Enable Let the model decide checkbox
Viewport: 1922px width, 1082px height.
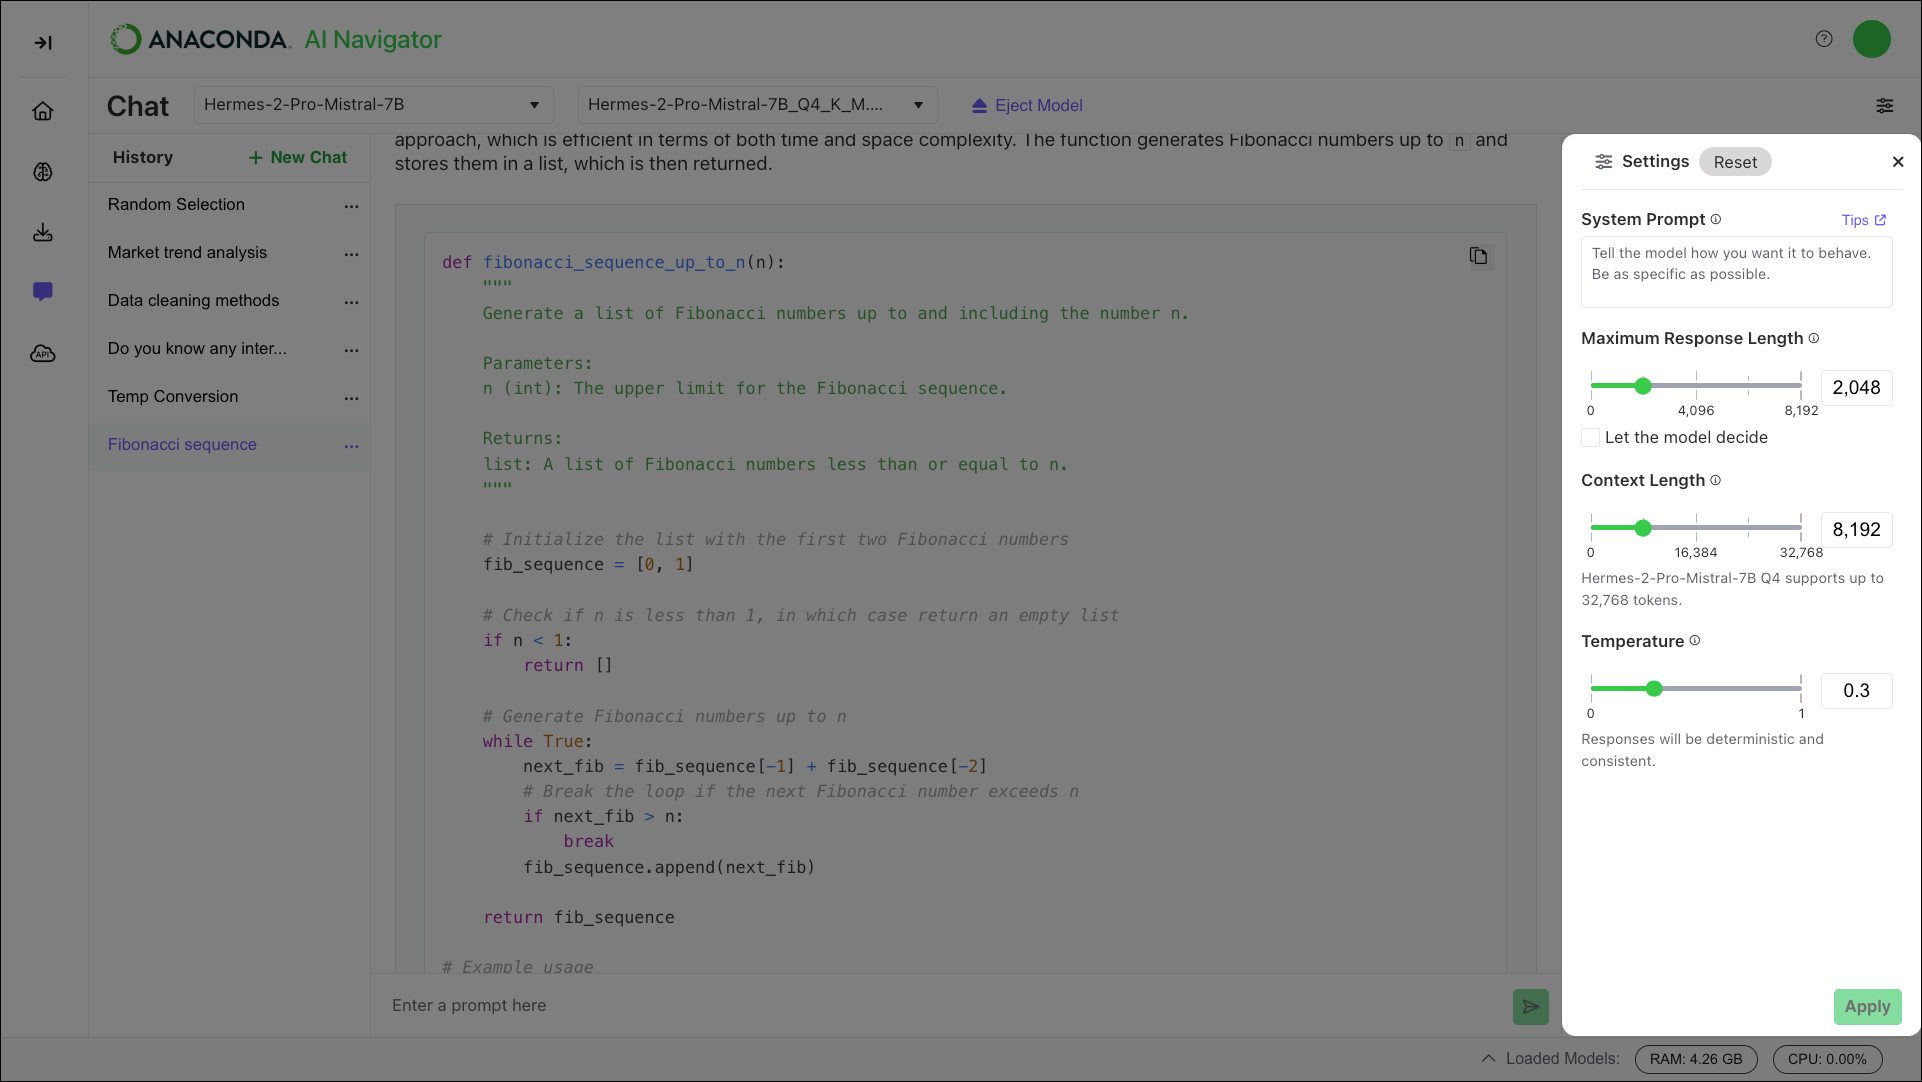point(1590,438)
